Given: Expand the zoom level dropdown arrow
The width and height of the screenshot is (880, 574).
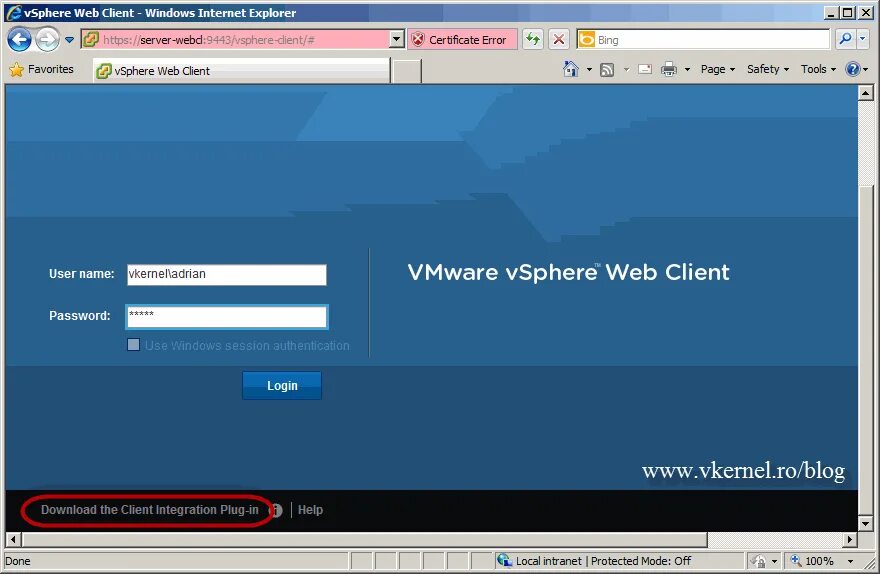Looking at the screenshot, I should [x=850, y=561].
